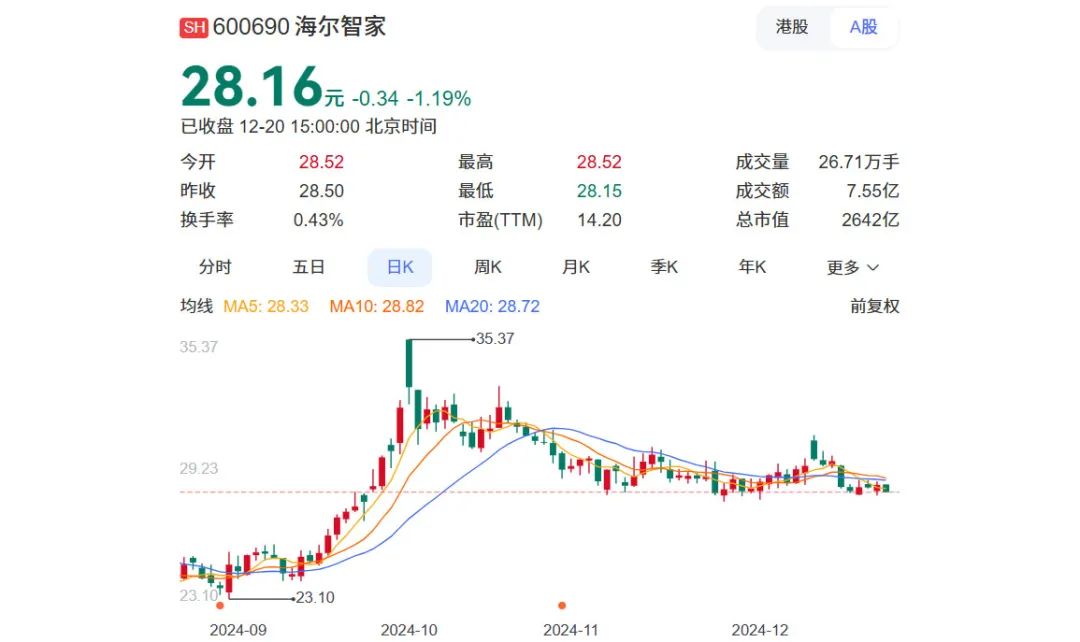Click the orange event dot near 2024-09

click(220, 605)
